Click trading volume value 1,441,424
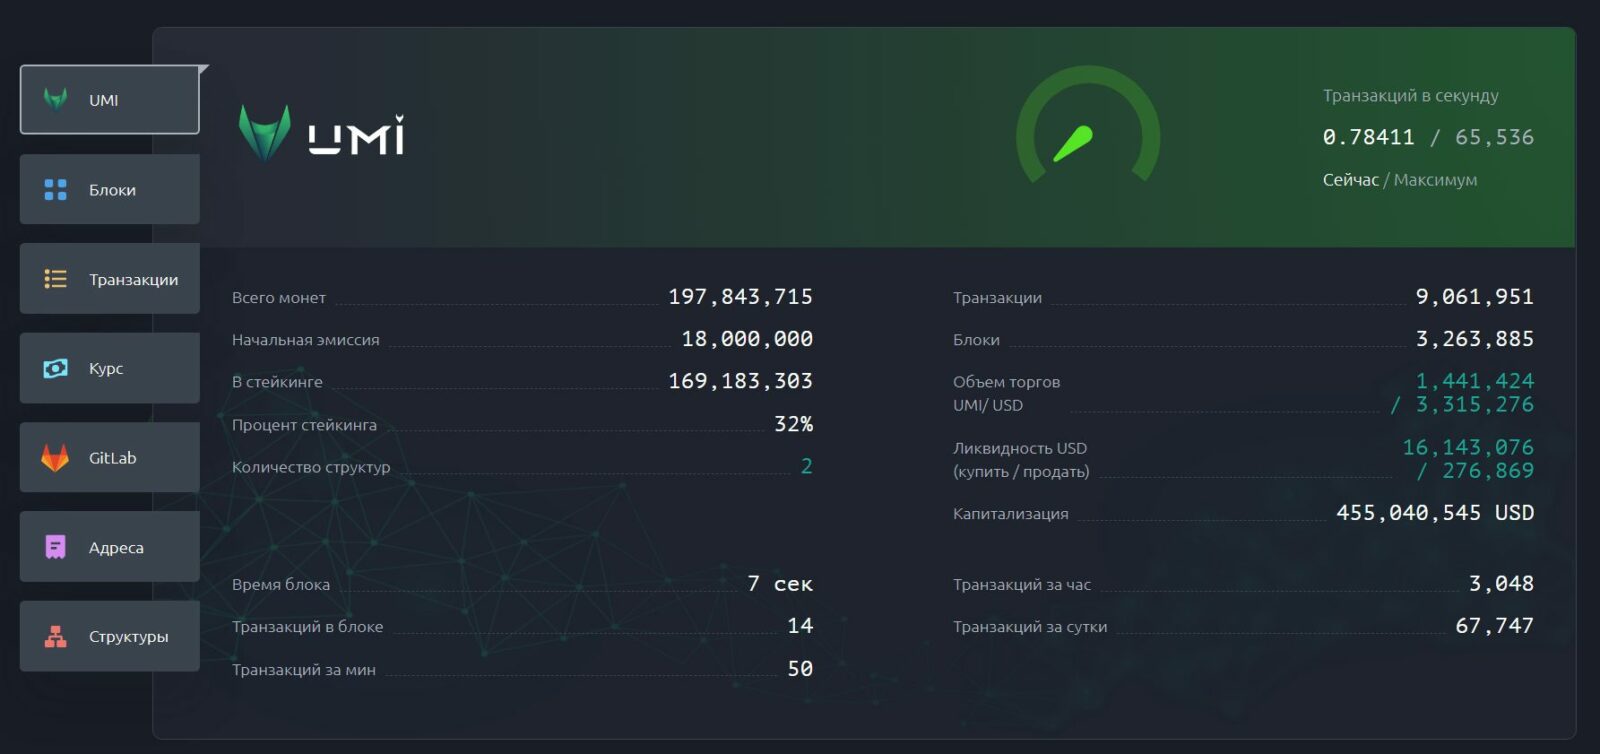This screenshot has height=754, width=1600. coord(1474,381)
